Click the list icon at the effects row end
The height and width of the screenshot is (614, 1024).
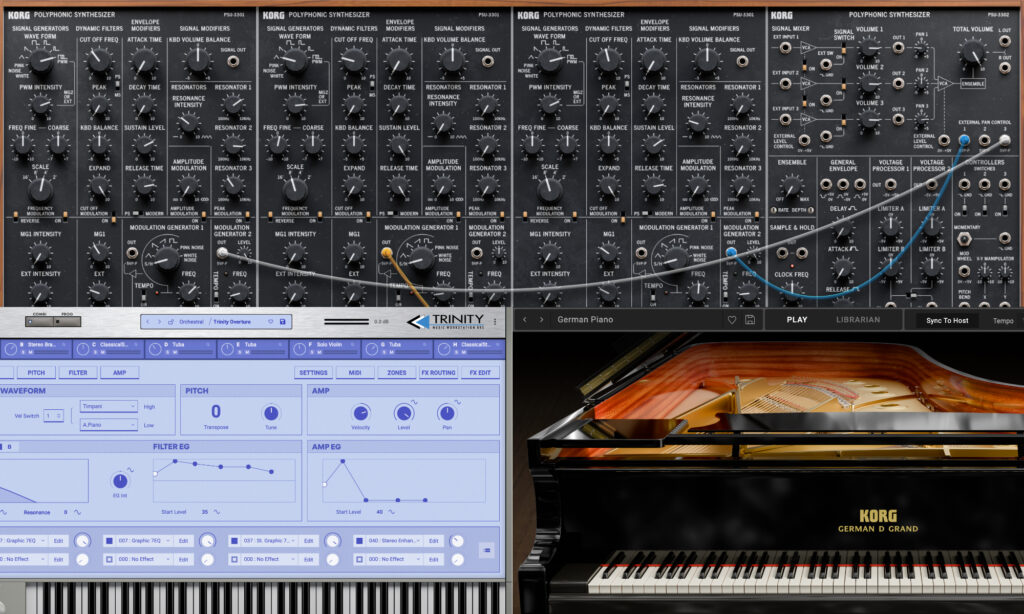486,549
